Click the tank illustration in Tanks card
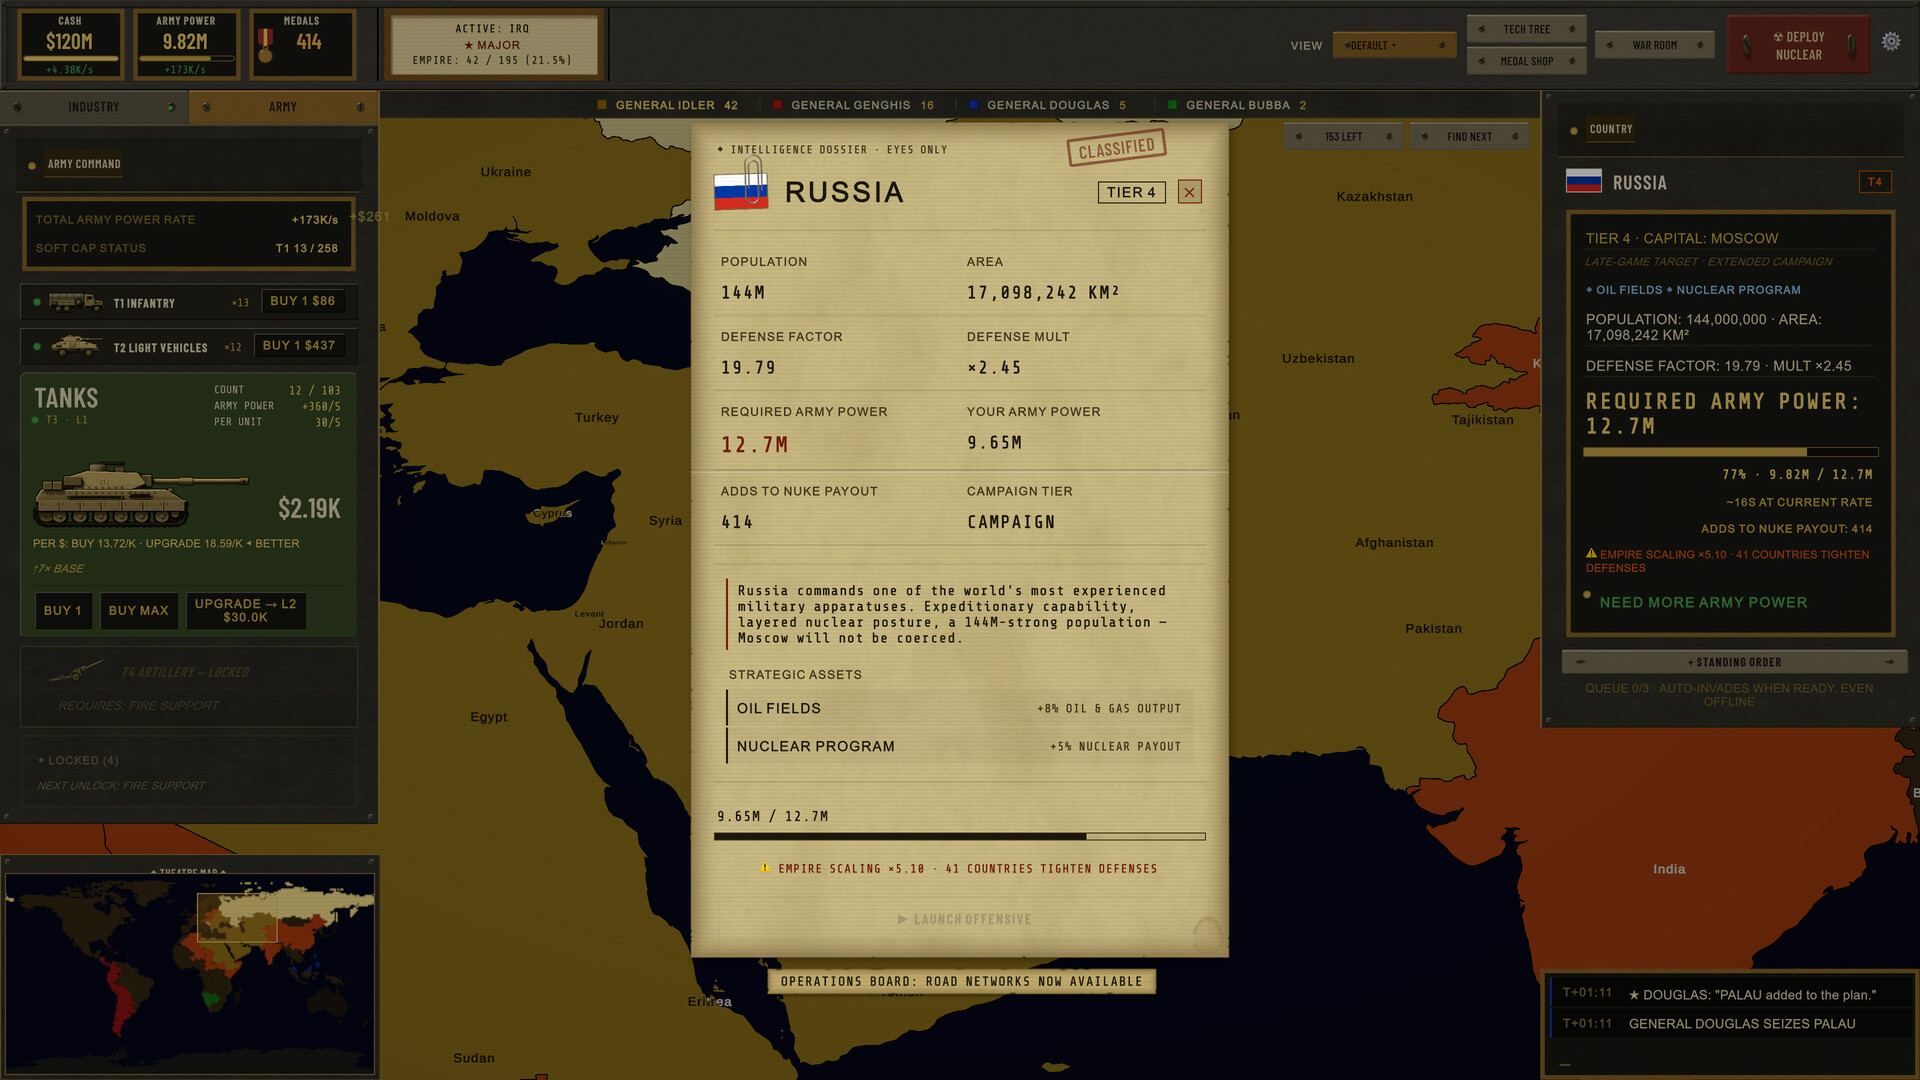Screen dimensions: 1920x1080 point(140,494)
